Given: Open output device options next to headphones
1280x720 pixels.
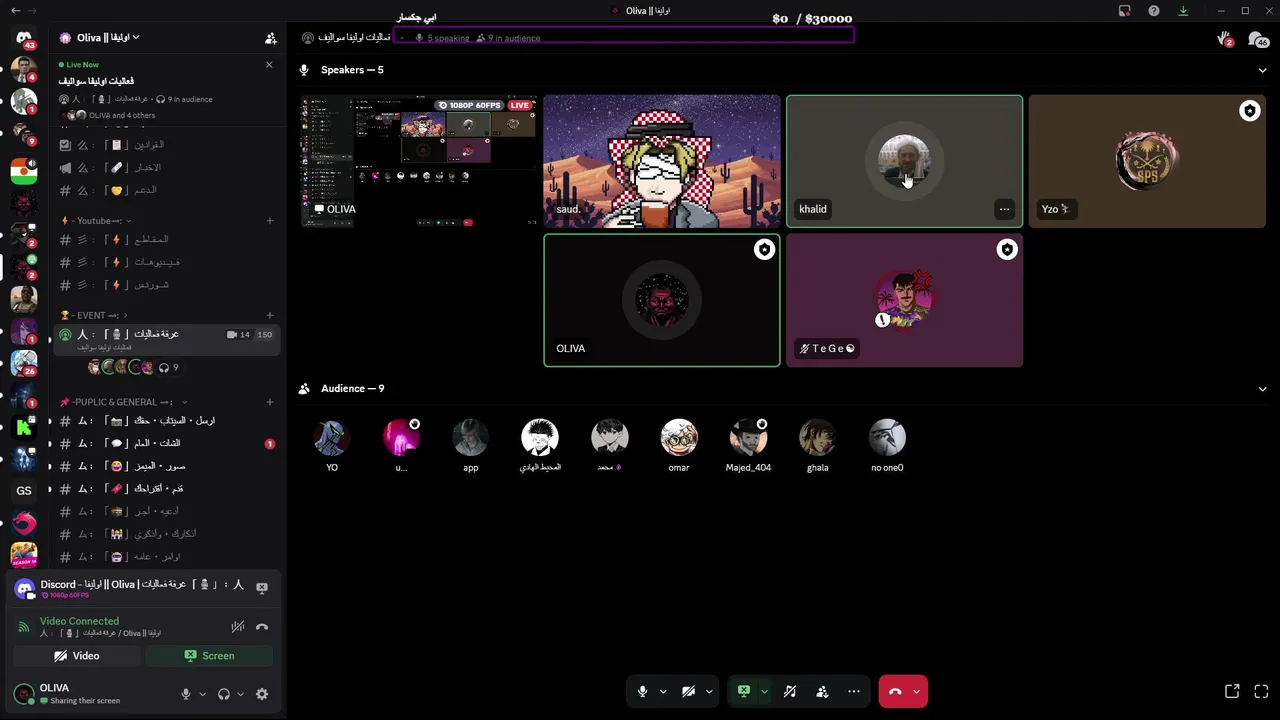Looking at the screenshot, I should (241, 694).
